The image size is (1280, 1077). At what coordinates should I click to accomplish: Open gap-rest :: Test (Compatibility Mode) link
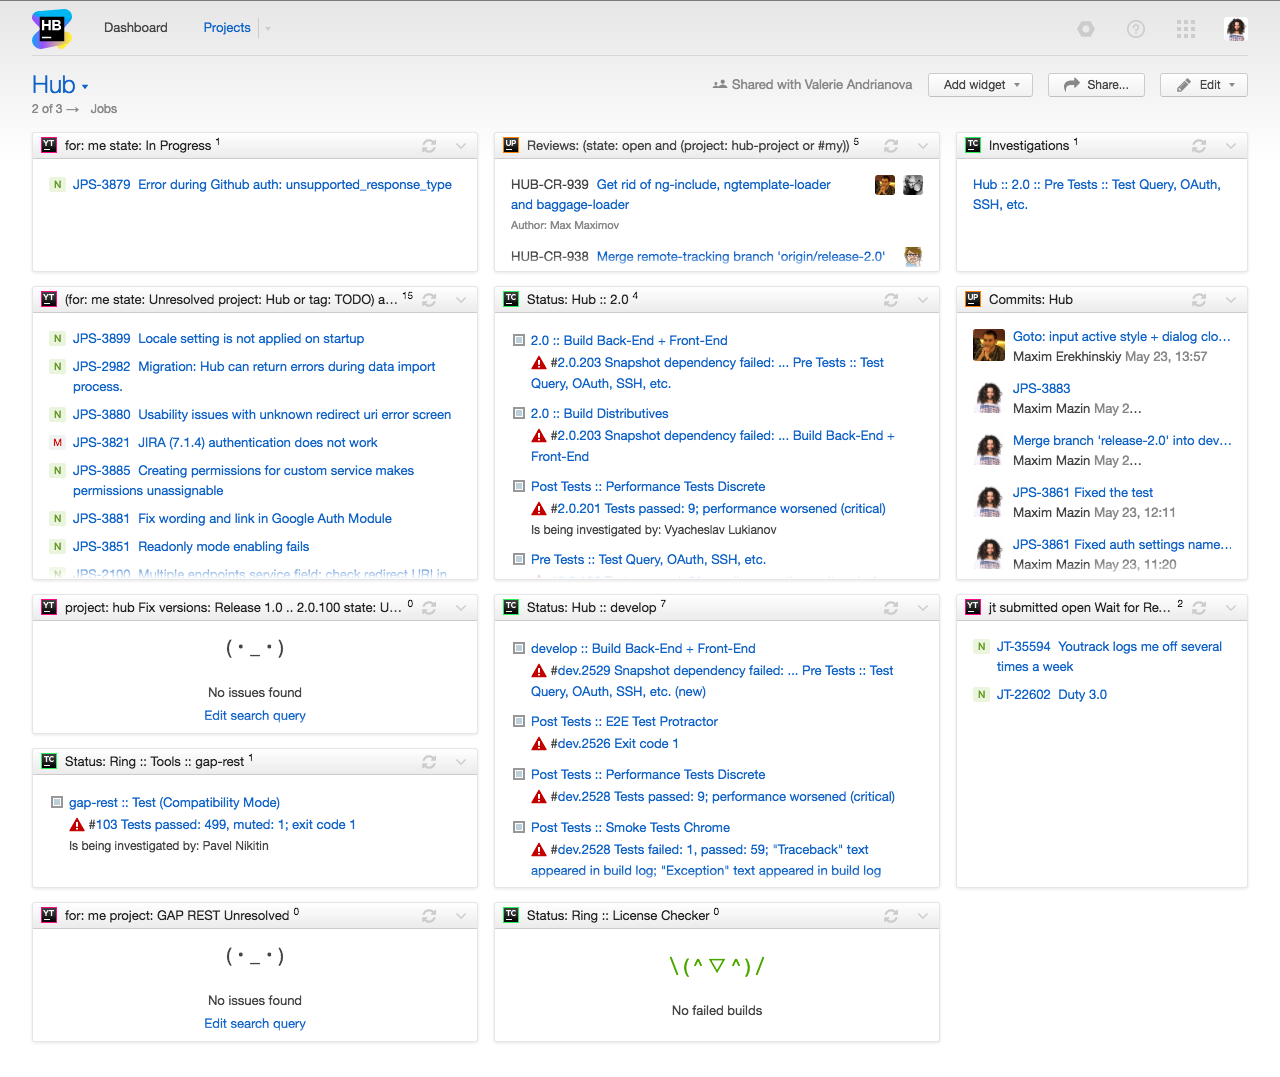pyautogui.click(x=174, y=803)
